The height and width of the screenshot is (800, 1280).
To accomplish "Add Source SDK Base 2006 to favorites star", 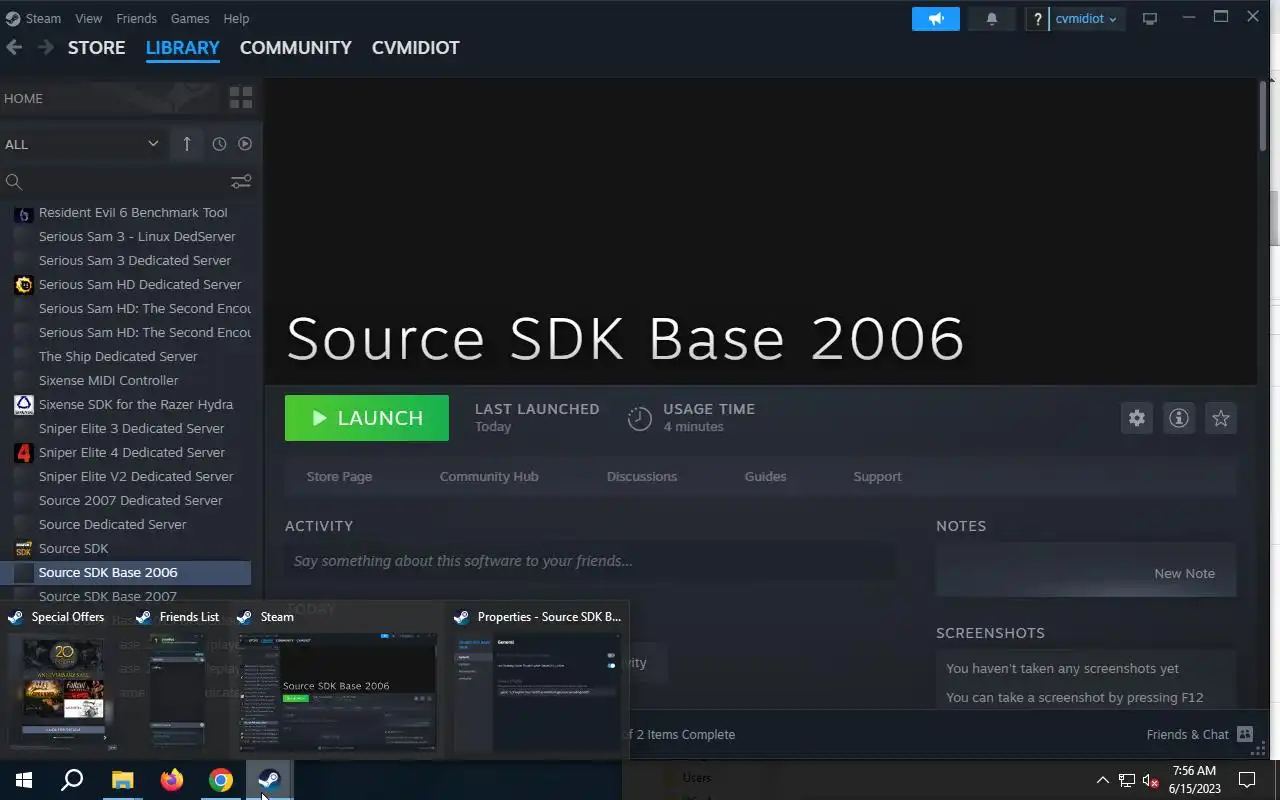I will [x=1221, y=418].
